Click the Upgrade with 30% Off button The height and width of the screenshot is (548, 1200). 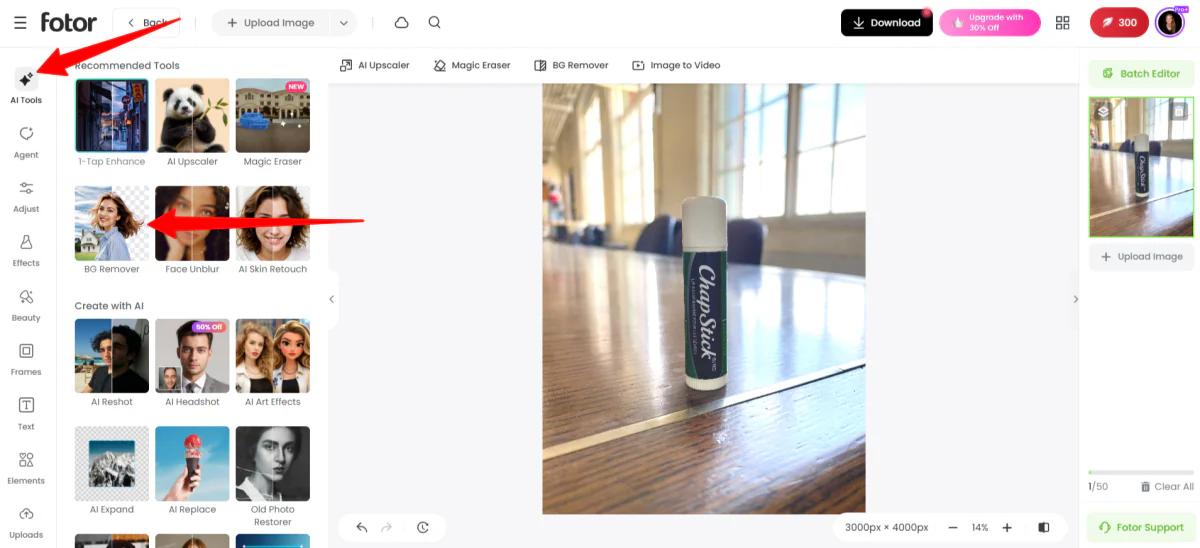click(x=989, y=22)
